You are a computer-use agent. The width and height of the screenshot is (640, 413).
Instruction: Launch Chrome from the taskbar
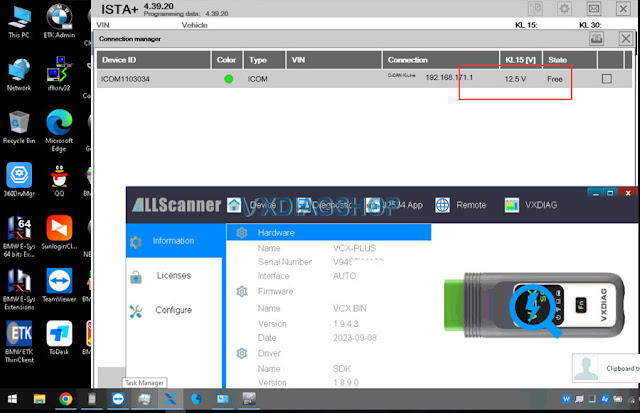[x=66, y=399]
